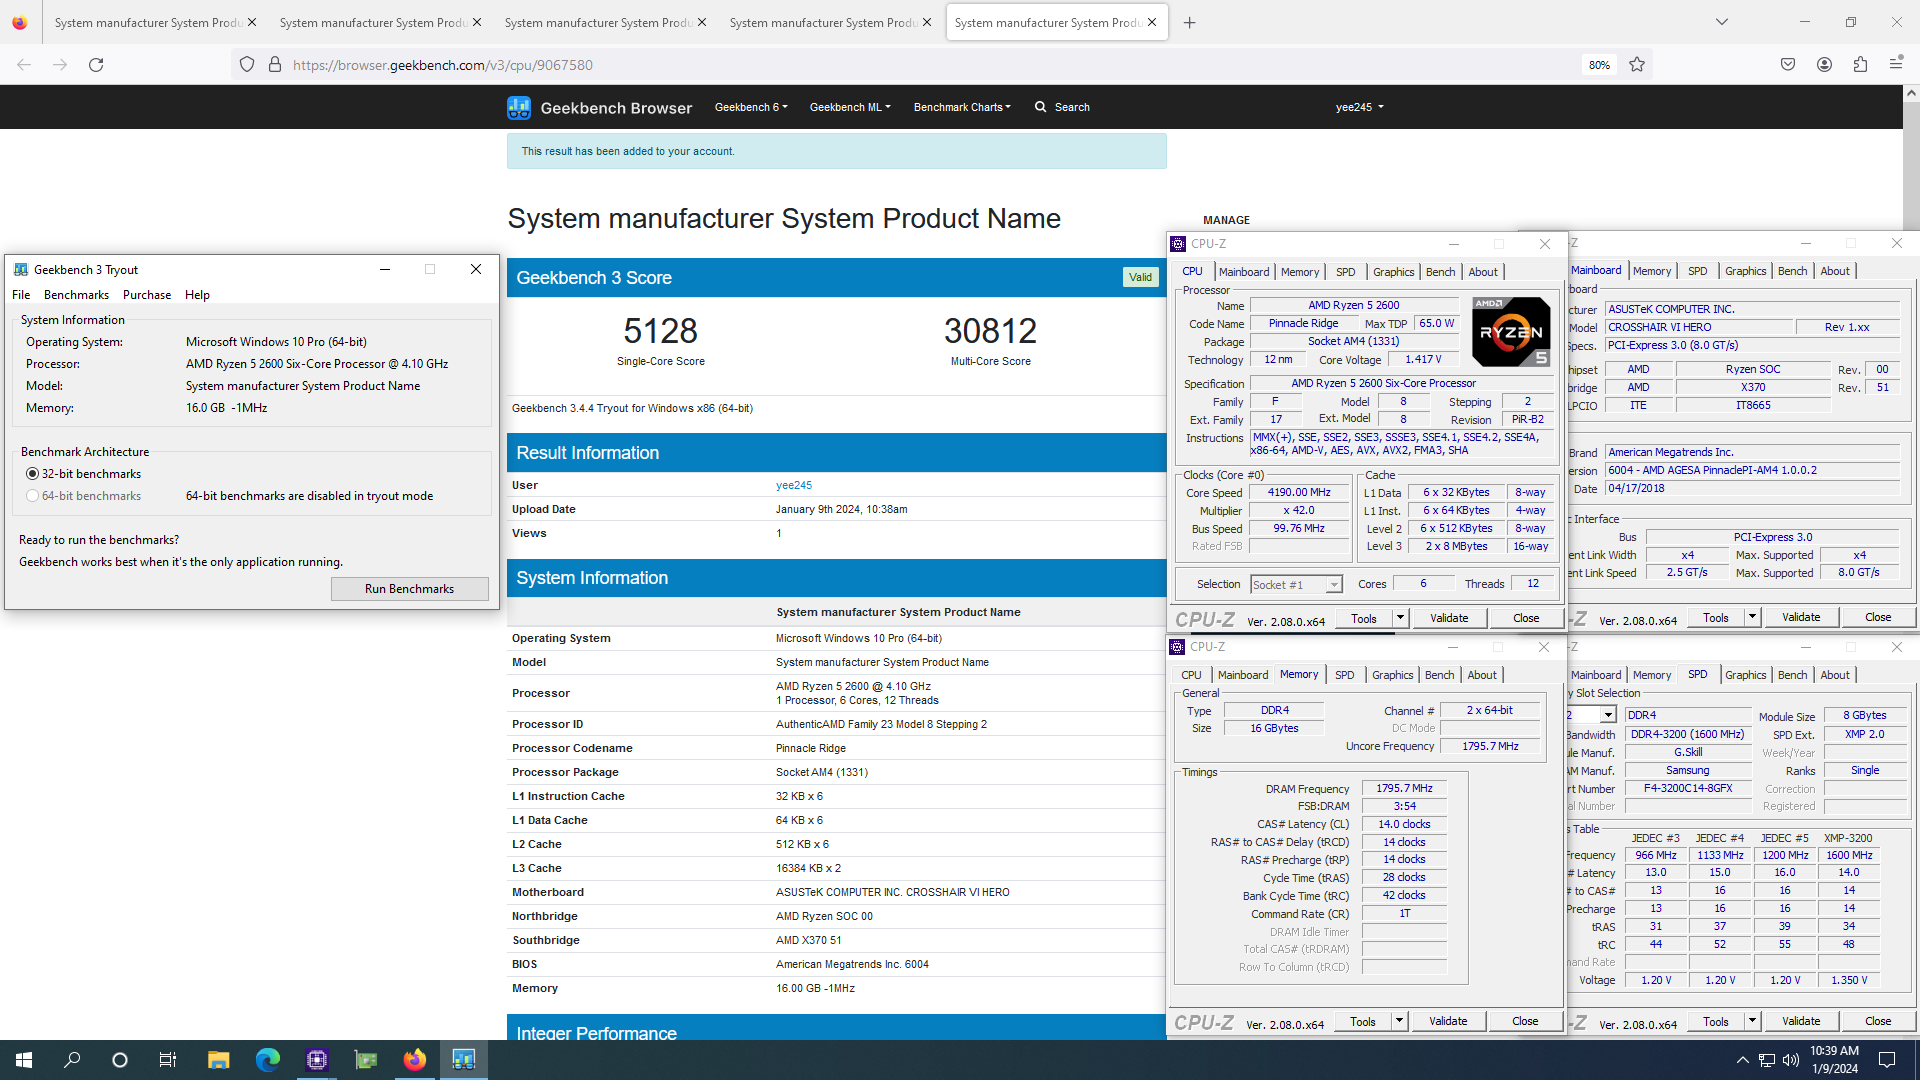
Task: Switch to SPD tab in CPU-Z Memory window
Action: pos(1344,675)
